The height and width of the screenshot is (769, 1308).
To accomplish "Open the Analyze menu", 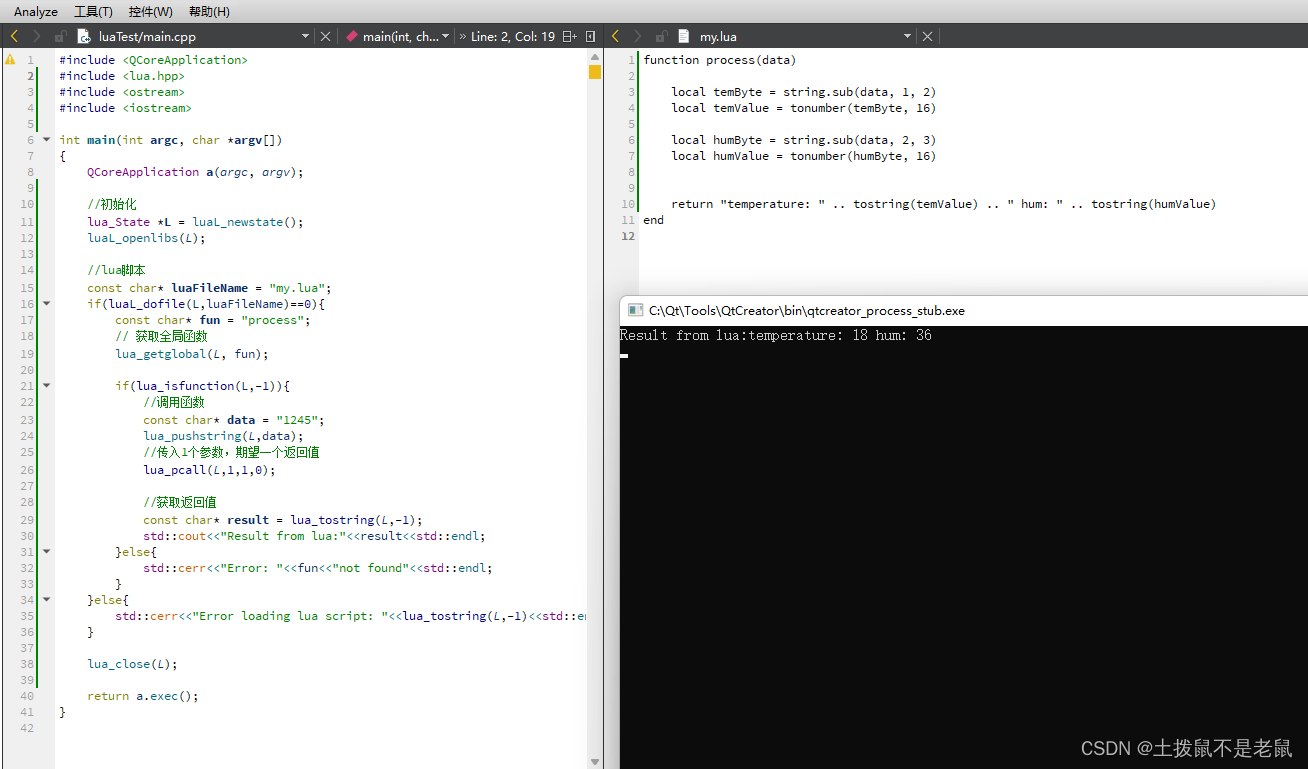I will pos(36,11).
